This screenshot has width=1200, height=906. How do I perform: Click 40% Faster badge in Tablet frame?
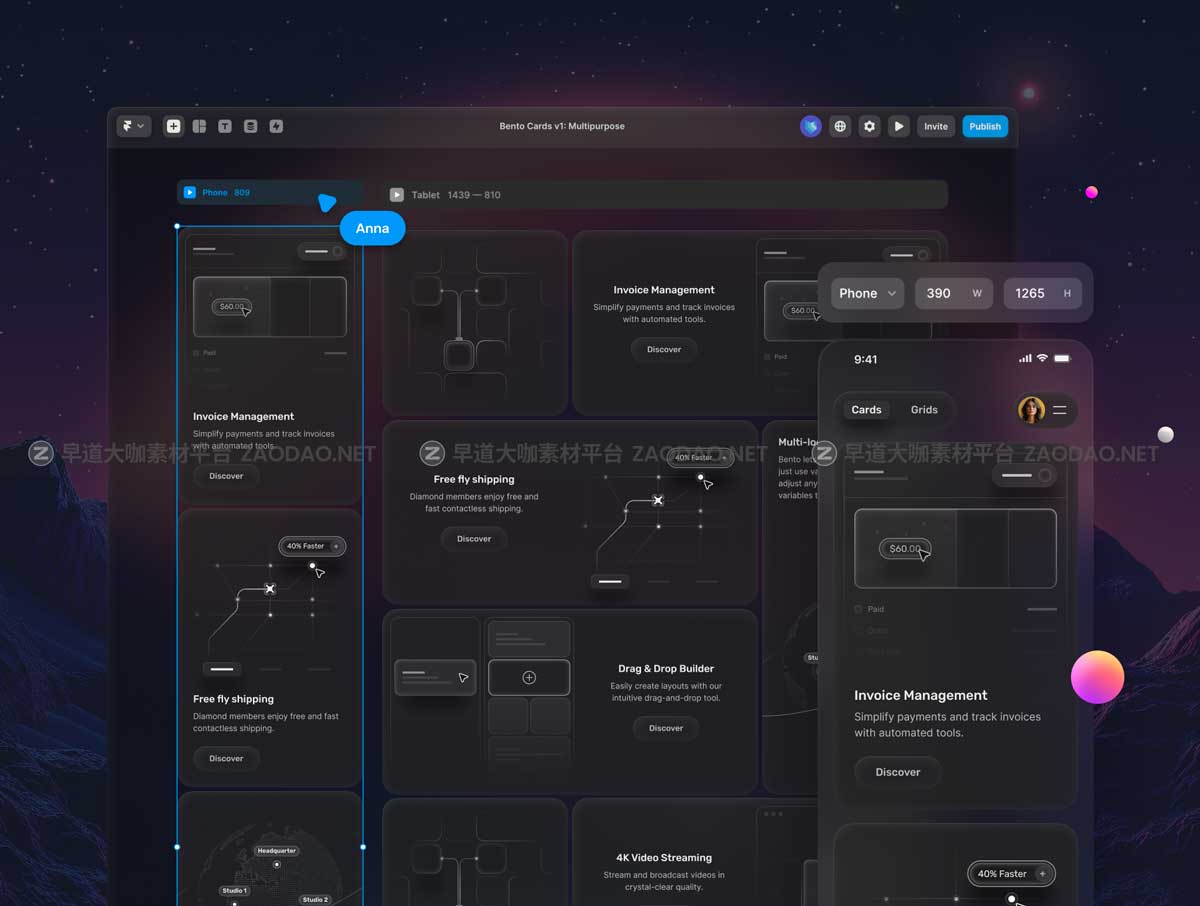pos(700,457)
